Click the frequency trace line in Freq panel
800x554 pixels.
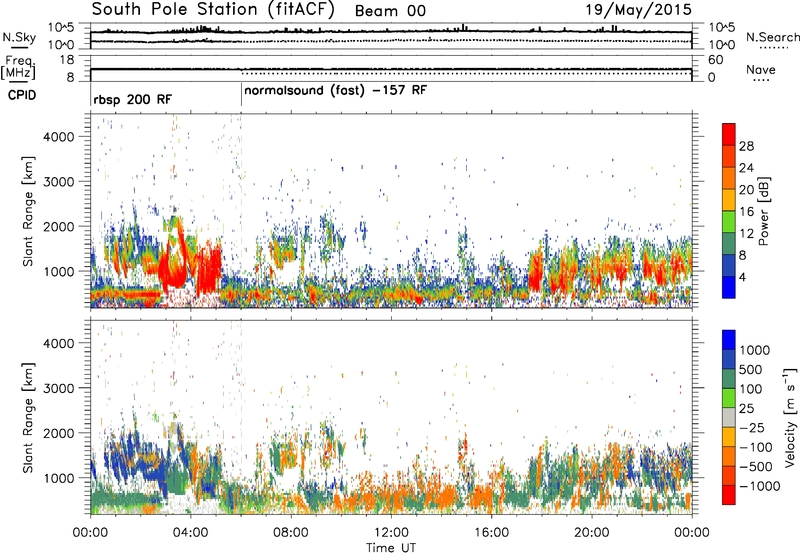[391, 68]
